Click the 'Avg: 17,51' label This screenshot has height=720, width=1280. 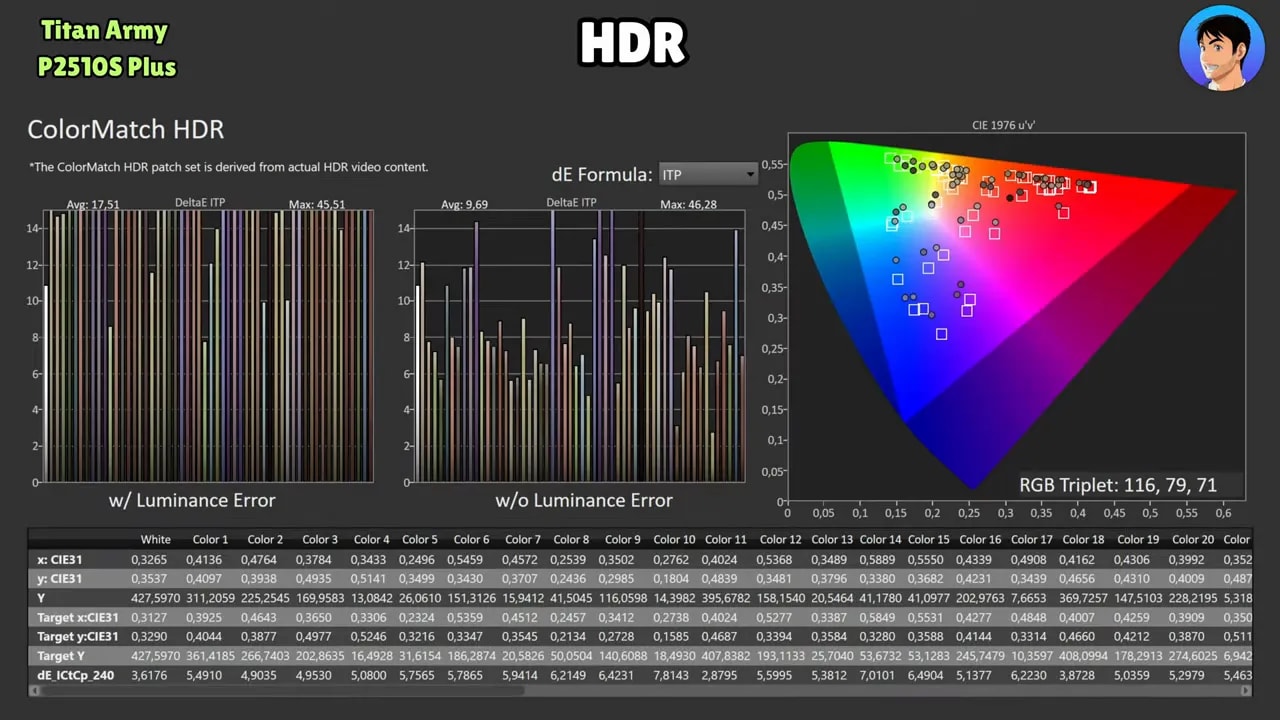(93, 204)
